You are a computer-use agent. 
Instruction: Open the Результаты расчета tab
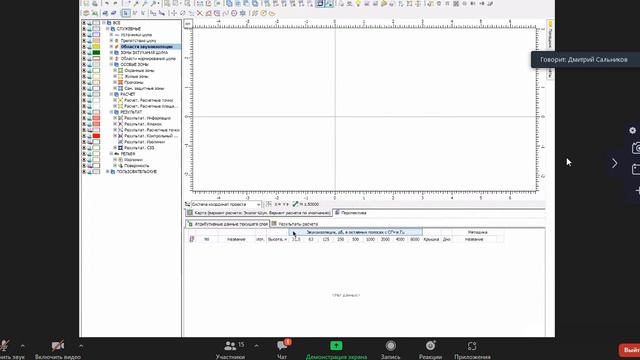(x=295, y=224)
